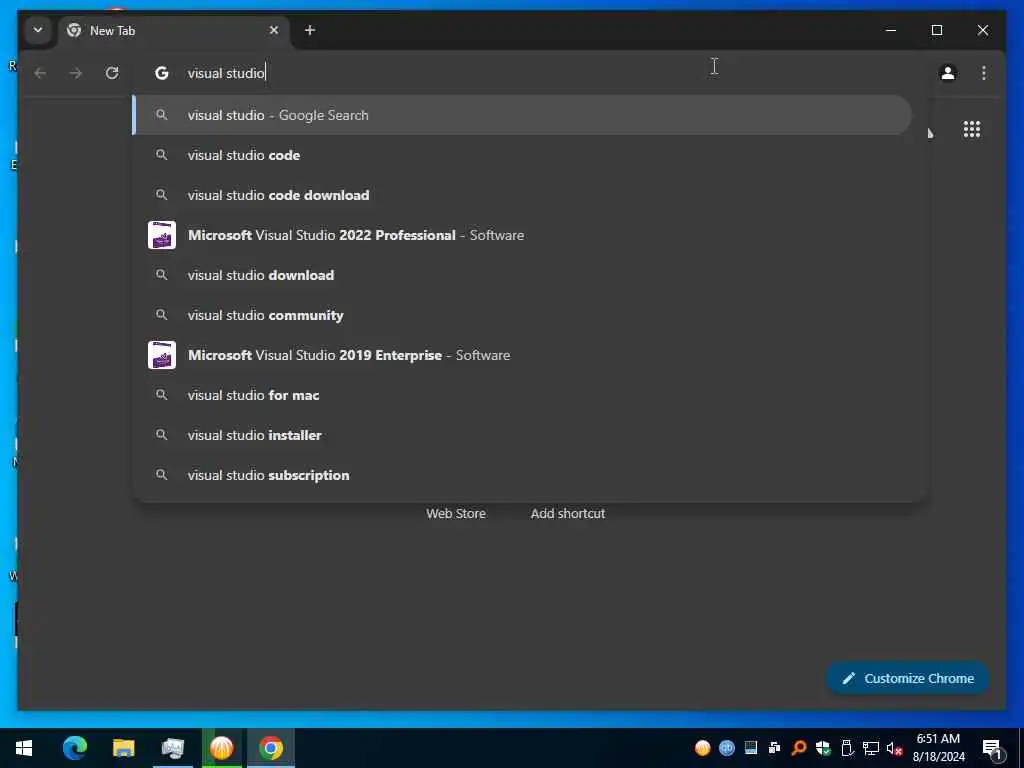The width and height of the screenshot is (1024, 768).
Task: Click the orange circle system tray icon
Action: (x=703, y=748)
